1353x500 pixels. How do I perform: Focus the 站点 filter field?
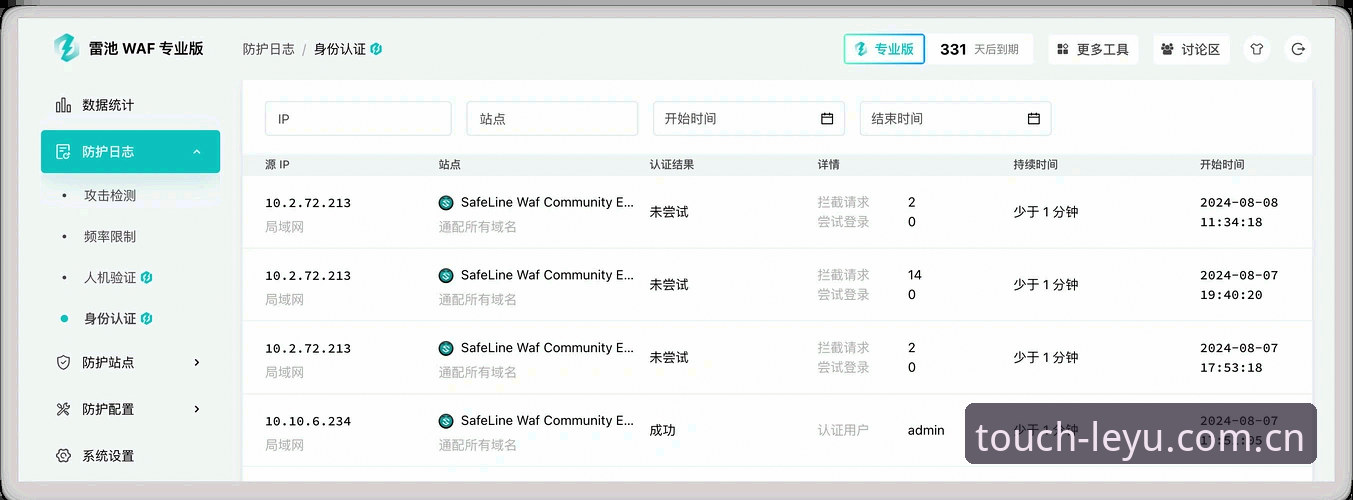tap(552, 118)
